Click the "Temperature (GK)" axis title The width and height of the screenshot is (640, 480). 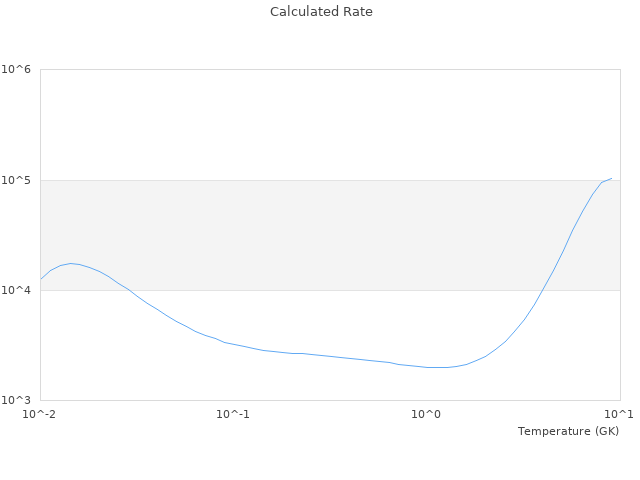click(568, 431)
